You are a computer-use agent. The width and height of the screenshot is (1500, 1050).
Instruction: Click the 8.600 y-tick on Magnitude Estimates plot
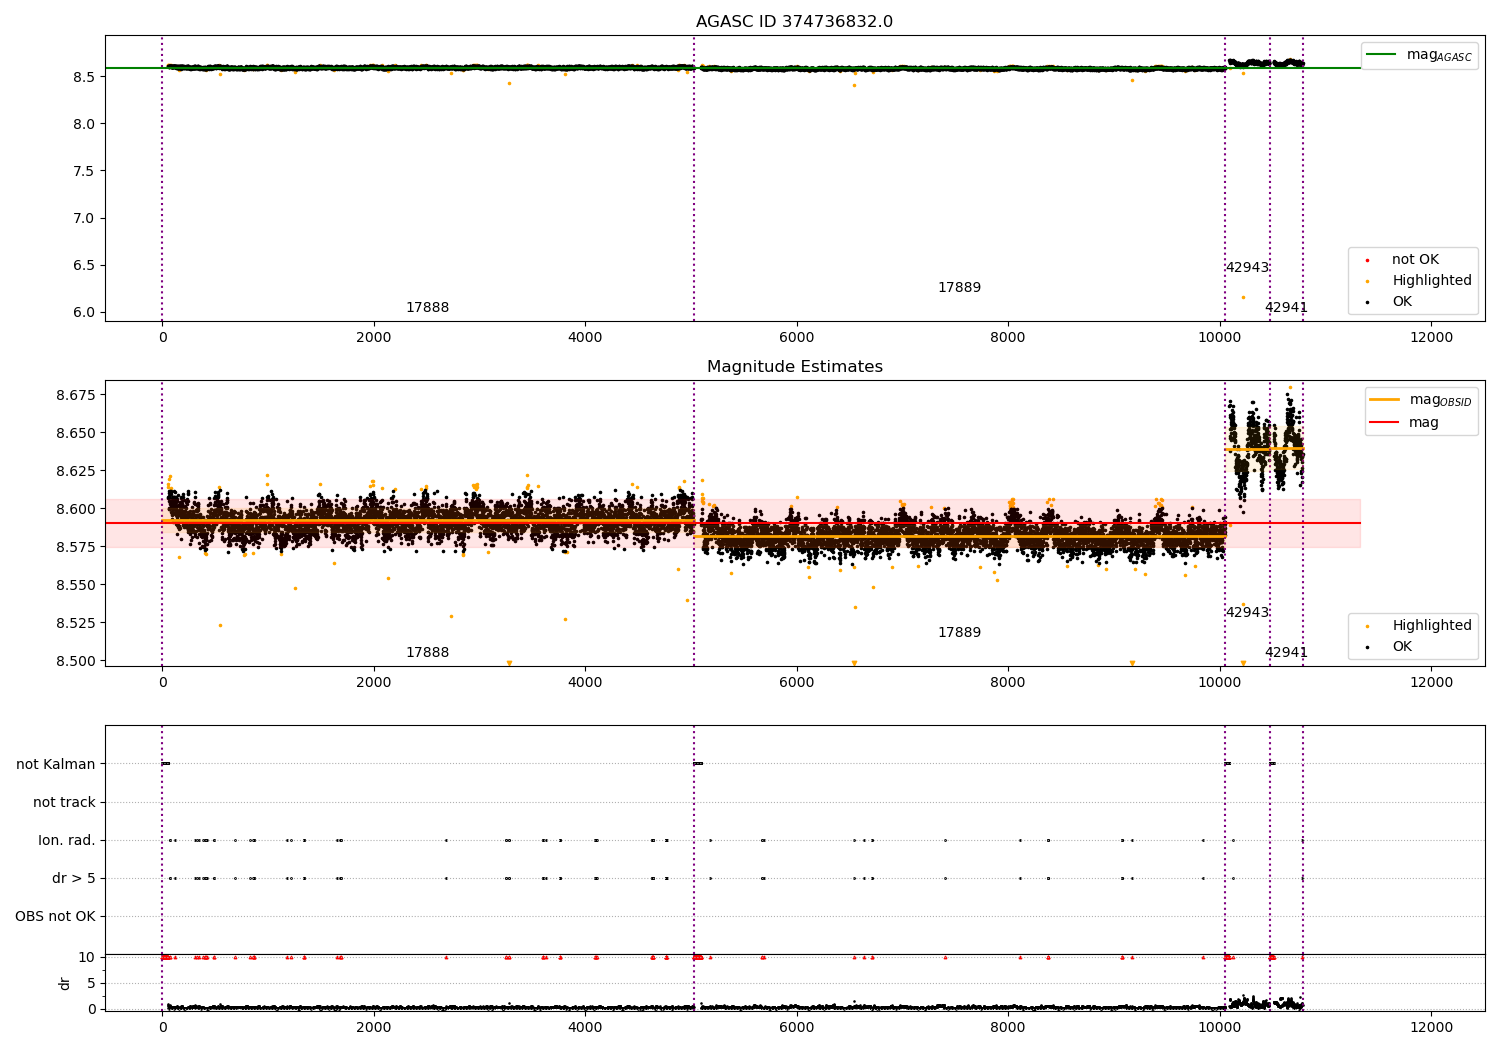click(x=76, y=509)
